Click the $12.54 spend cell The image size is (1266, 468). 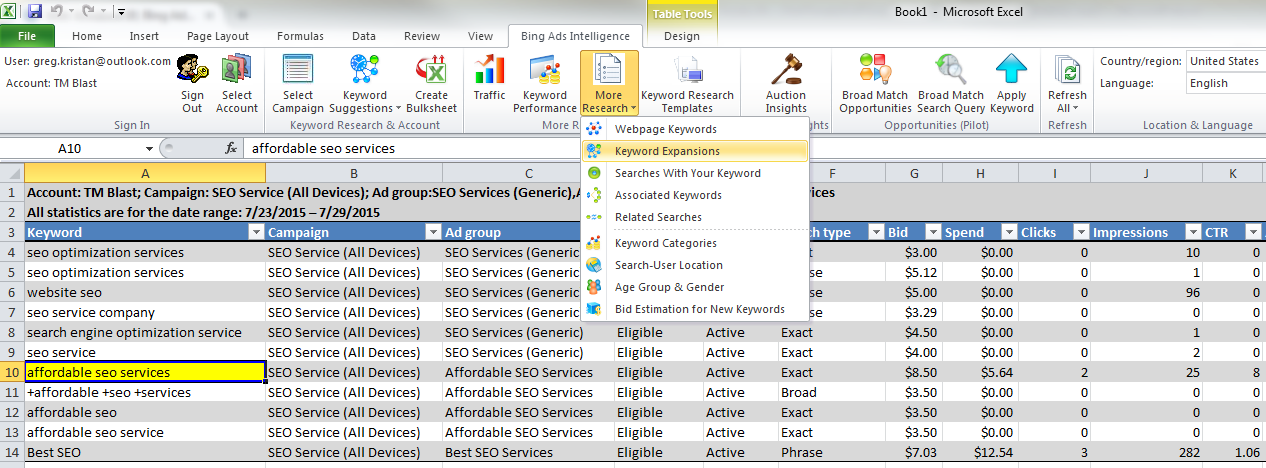(980, 452)
